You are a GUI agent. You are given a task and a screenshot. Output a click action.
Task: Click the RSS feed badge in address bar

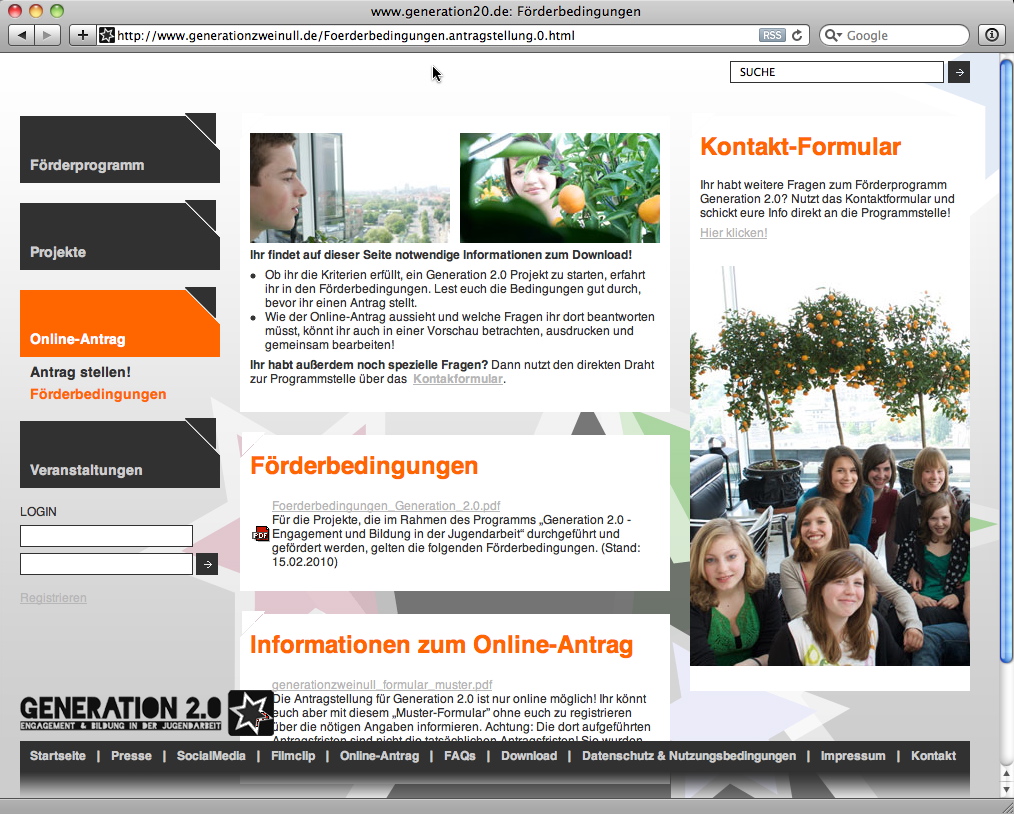tap(771, 35)
